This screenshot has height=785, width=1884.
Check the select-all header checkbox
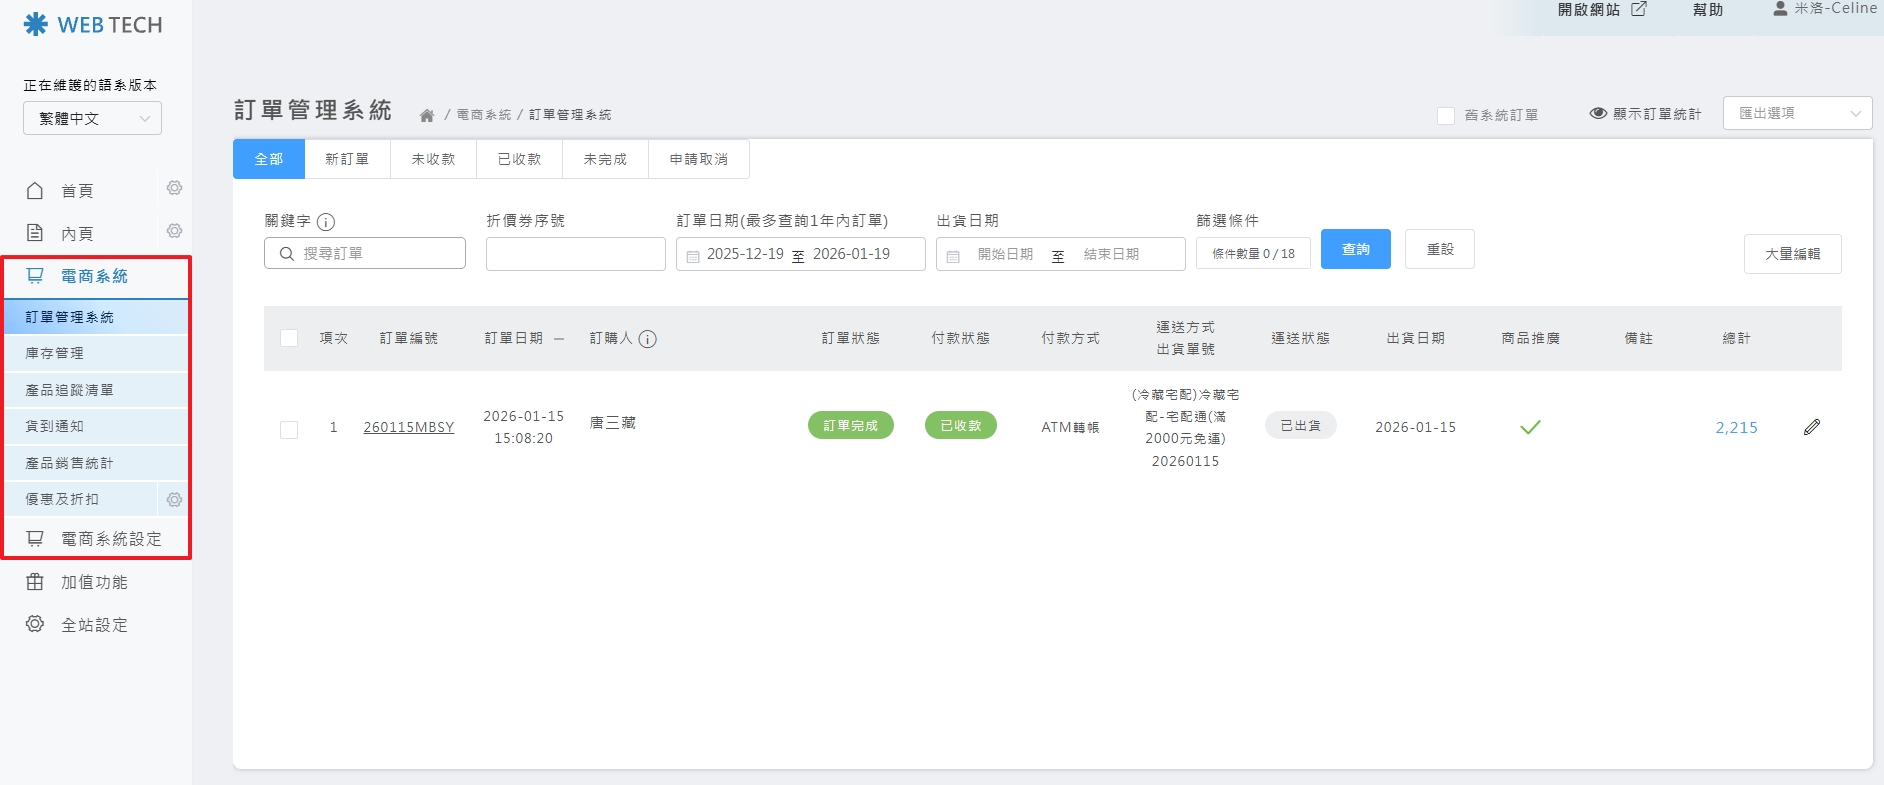[x=289, y=338]
